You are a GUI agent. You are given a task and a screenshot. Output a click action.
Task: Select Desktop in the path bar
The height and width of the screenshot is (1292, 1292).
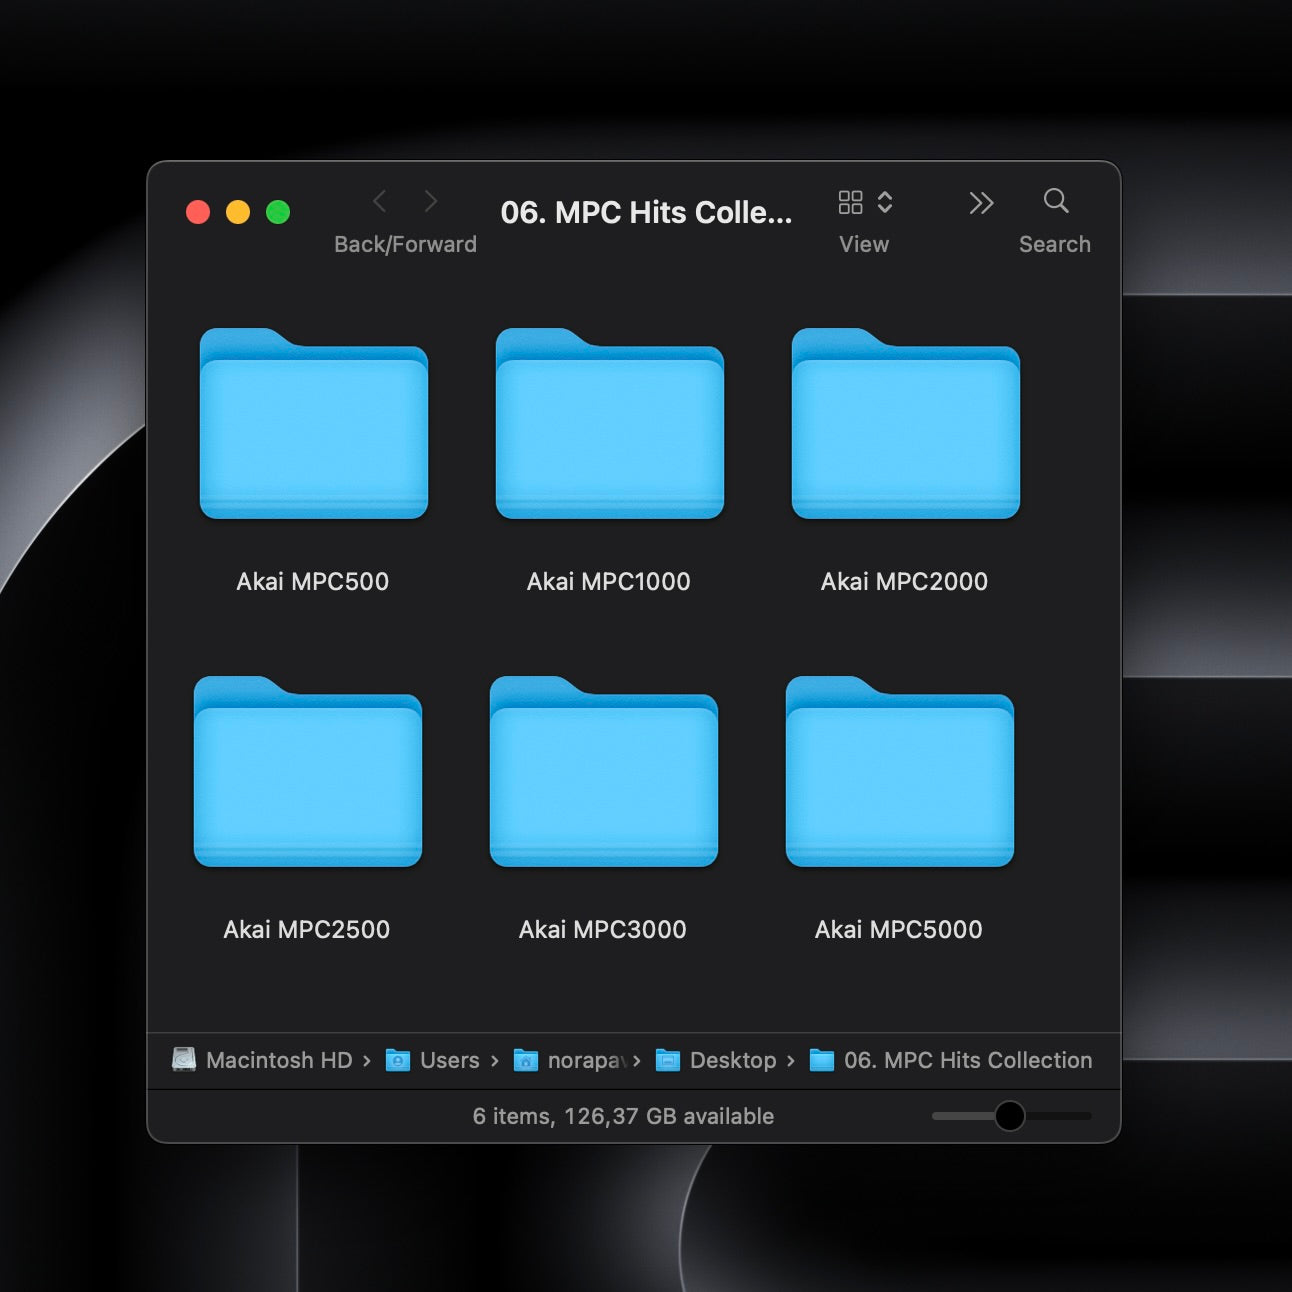tap(732, 1060)
